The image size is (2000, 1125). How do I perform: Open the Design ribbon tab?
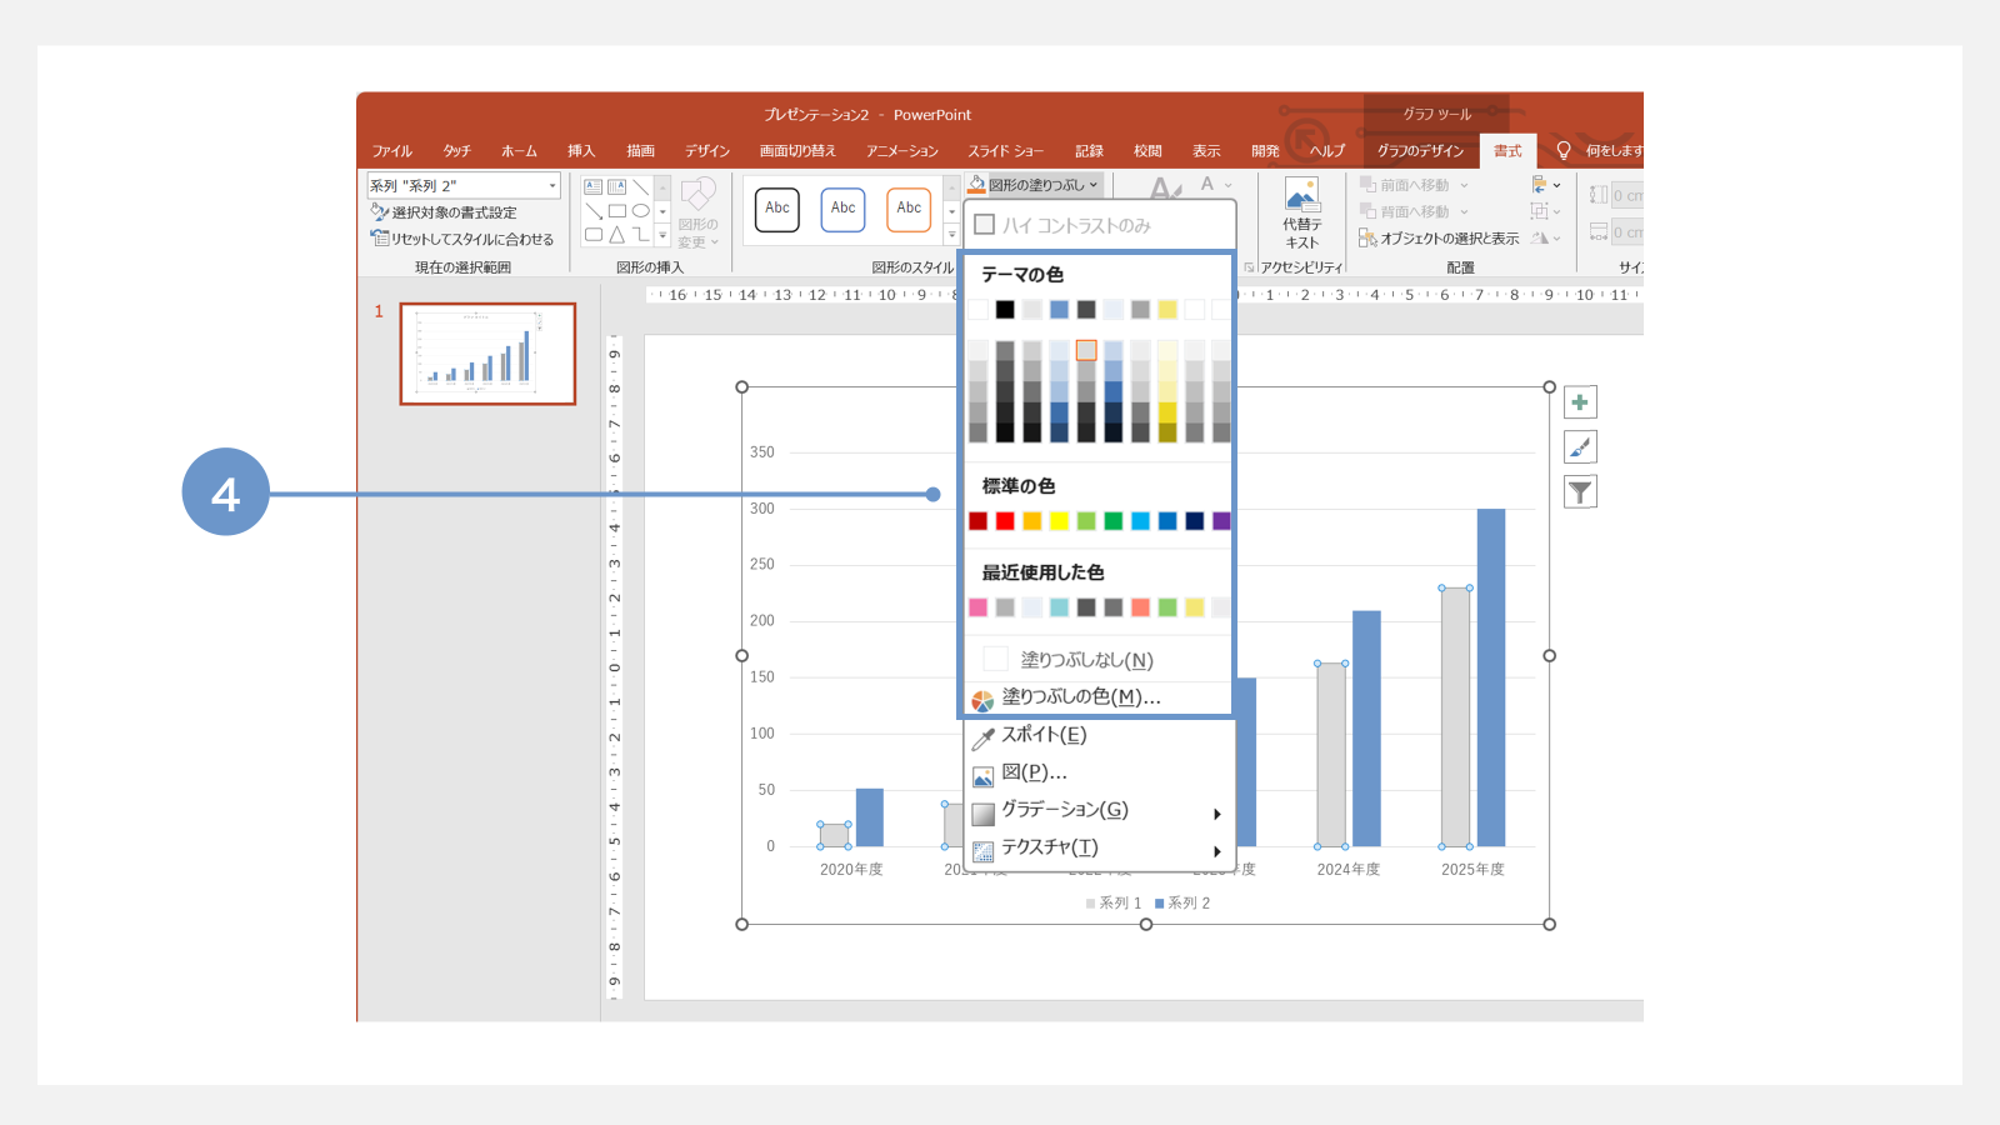coord(707,150)
